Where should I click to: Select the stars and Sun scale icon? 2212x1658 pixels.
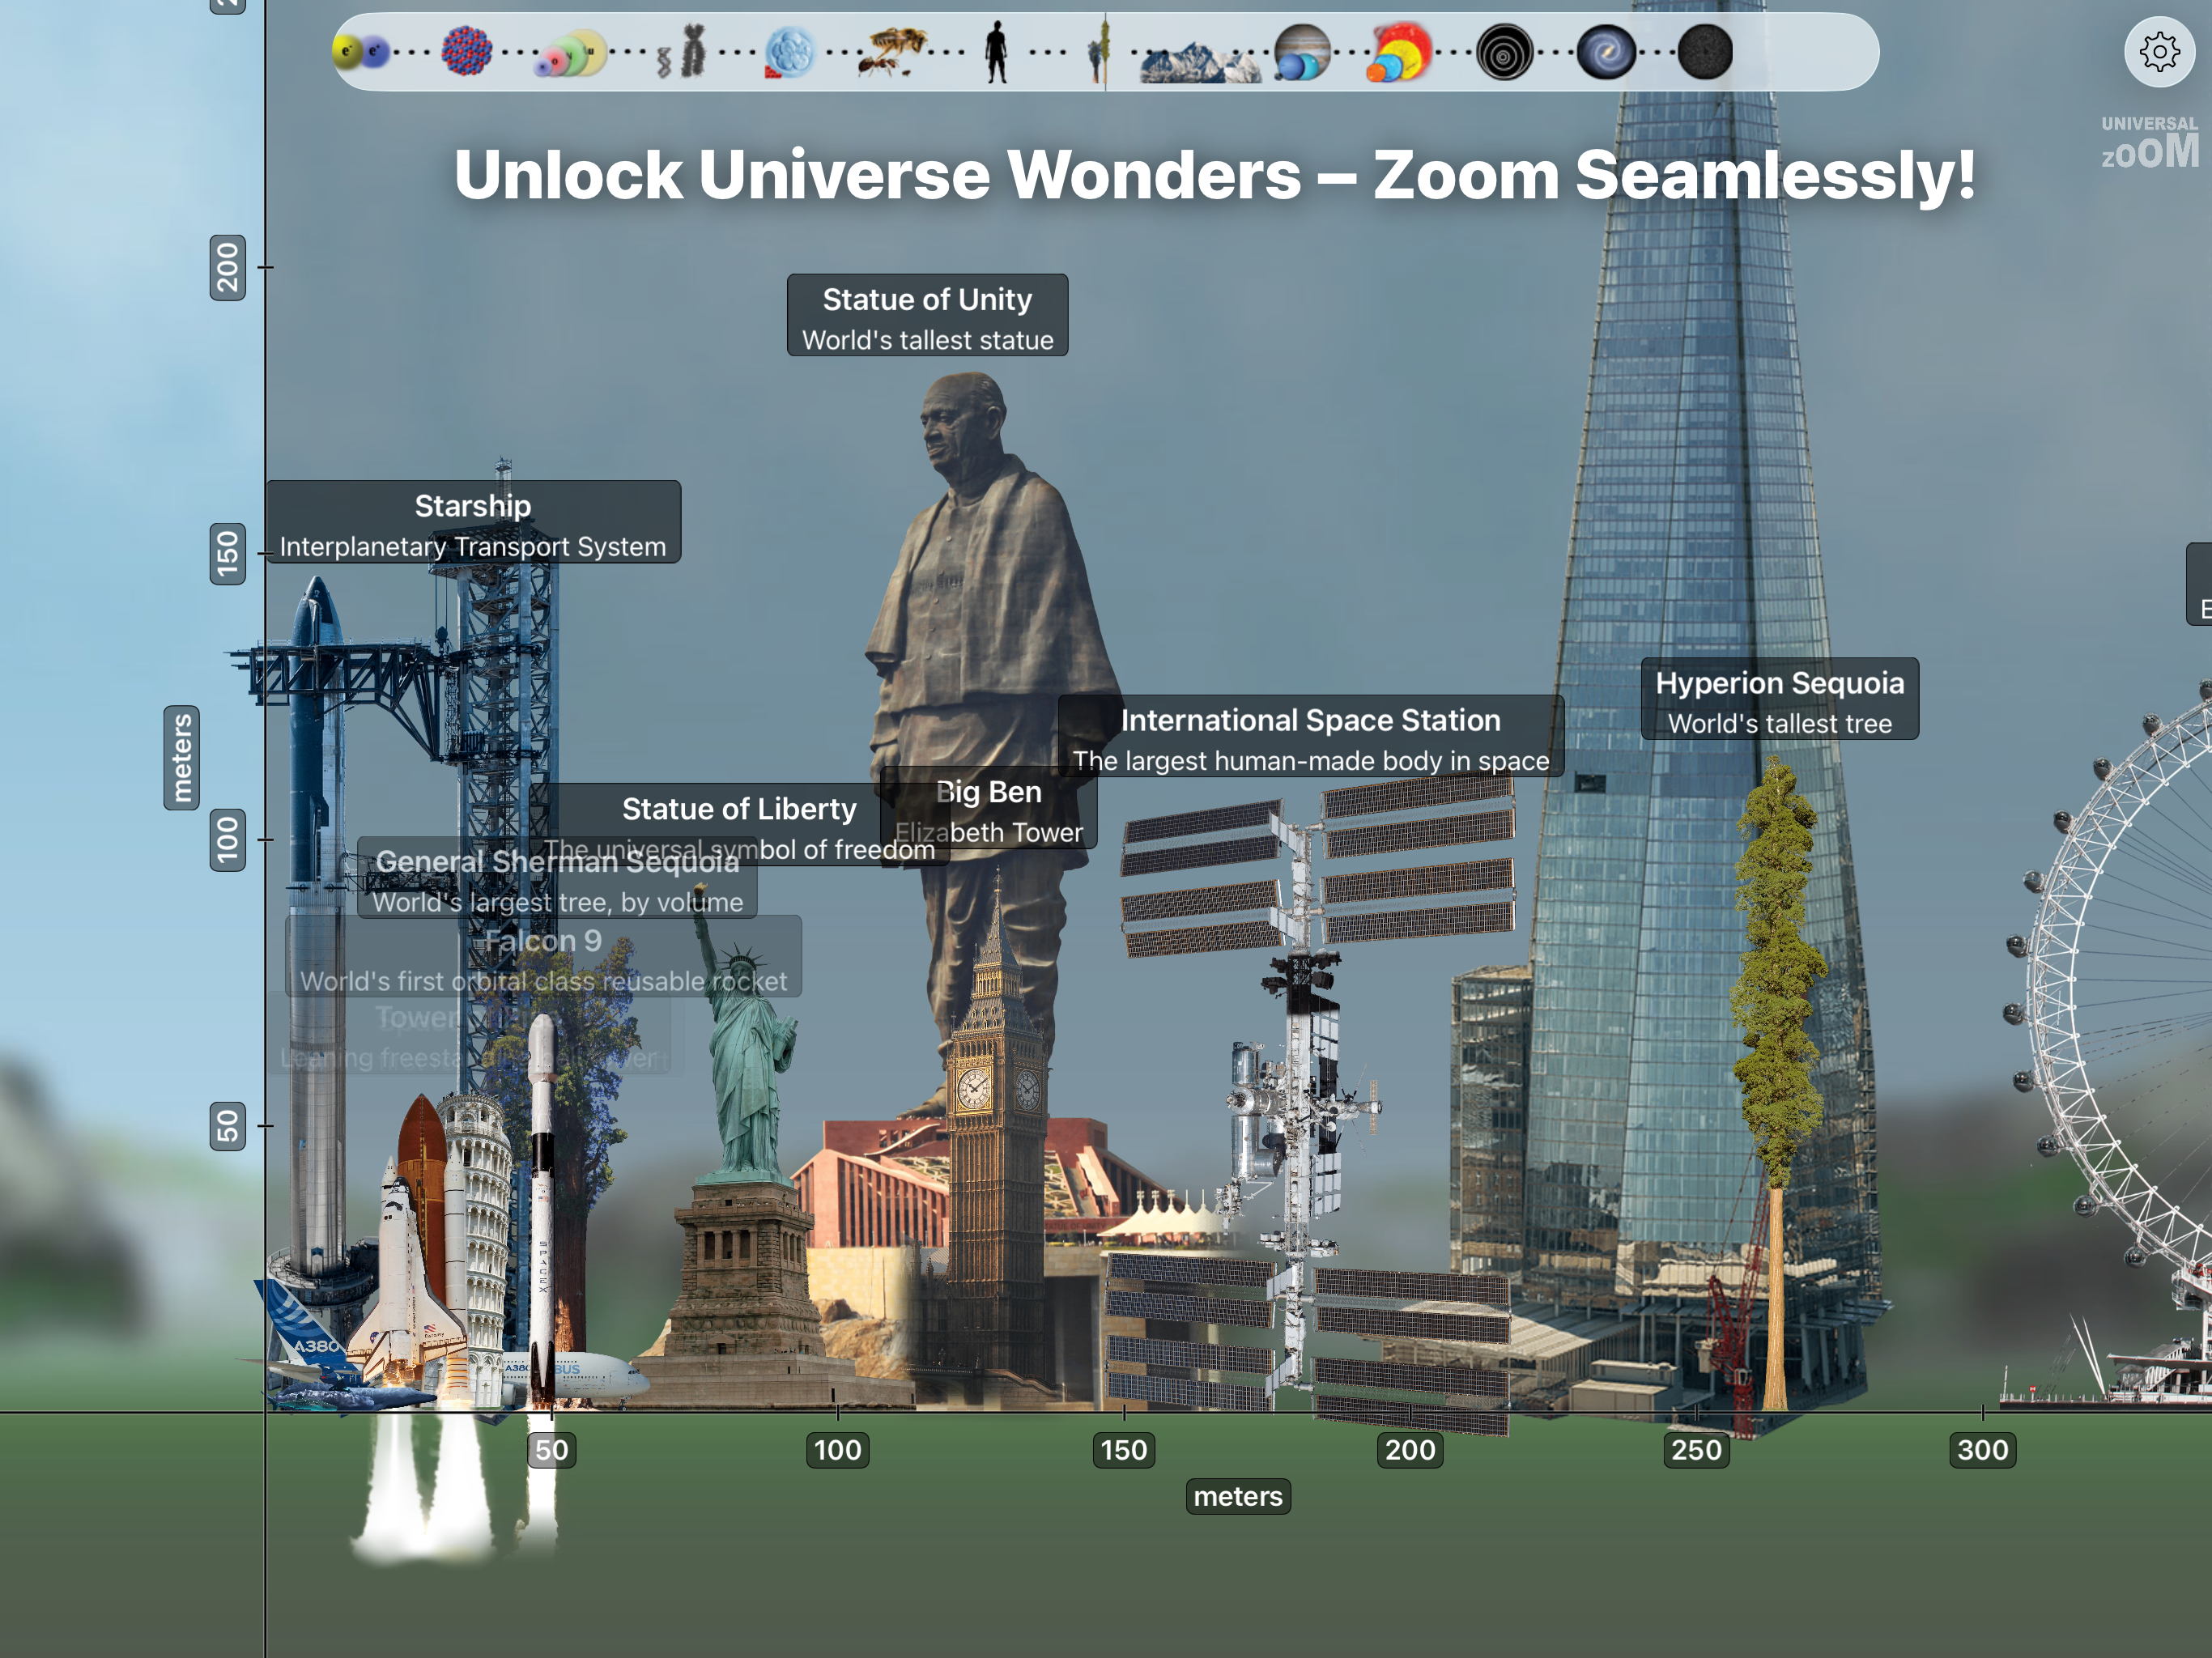tap(1400, 53)
